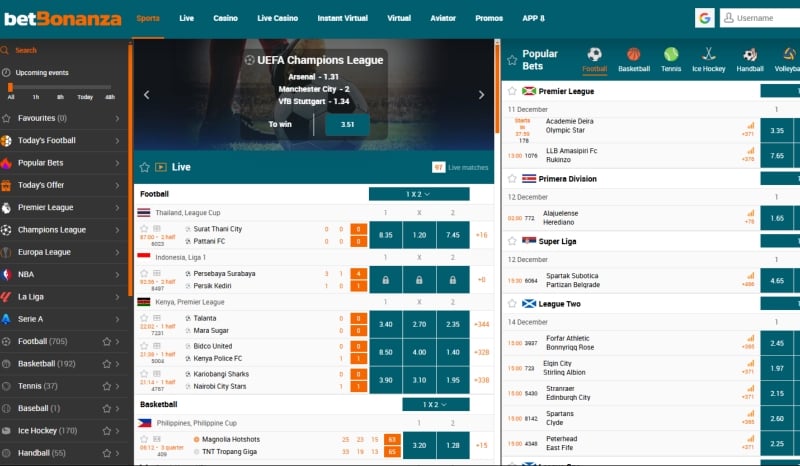The height and width of the screenshot is (466, 800).
Task: Star the Surat Thani City match
Action: click(144, 229)
